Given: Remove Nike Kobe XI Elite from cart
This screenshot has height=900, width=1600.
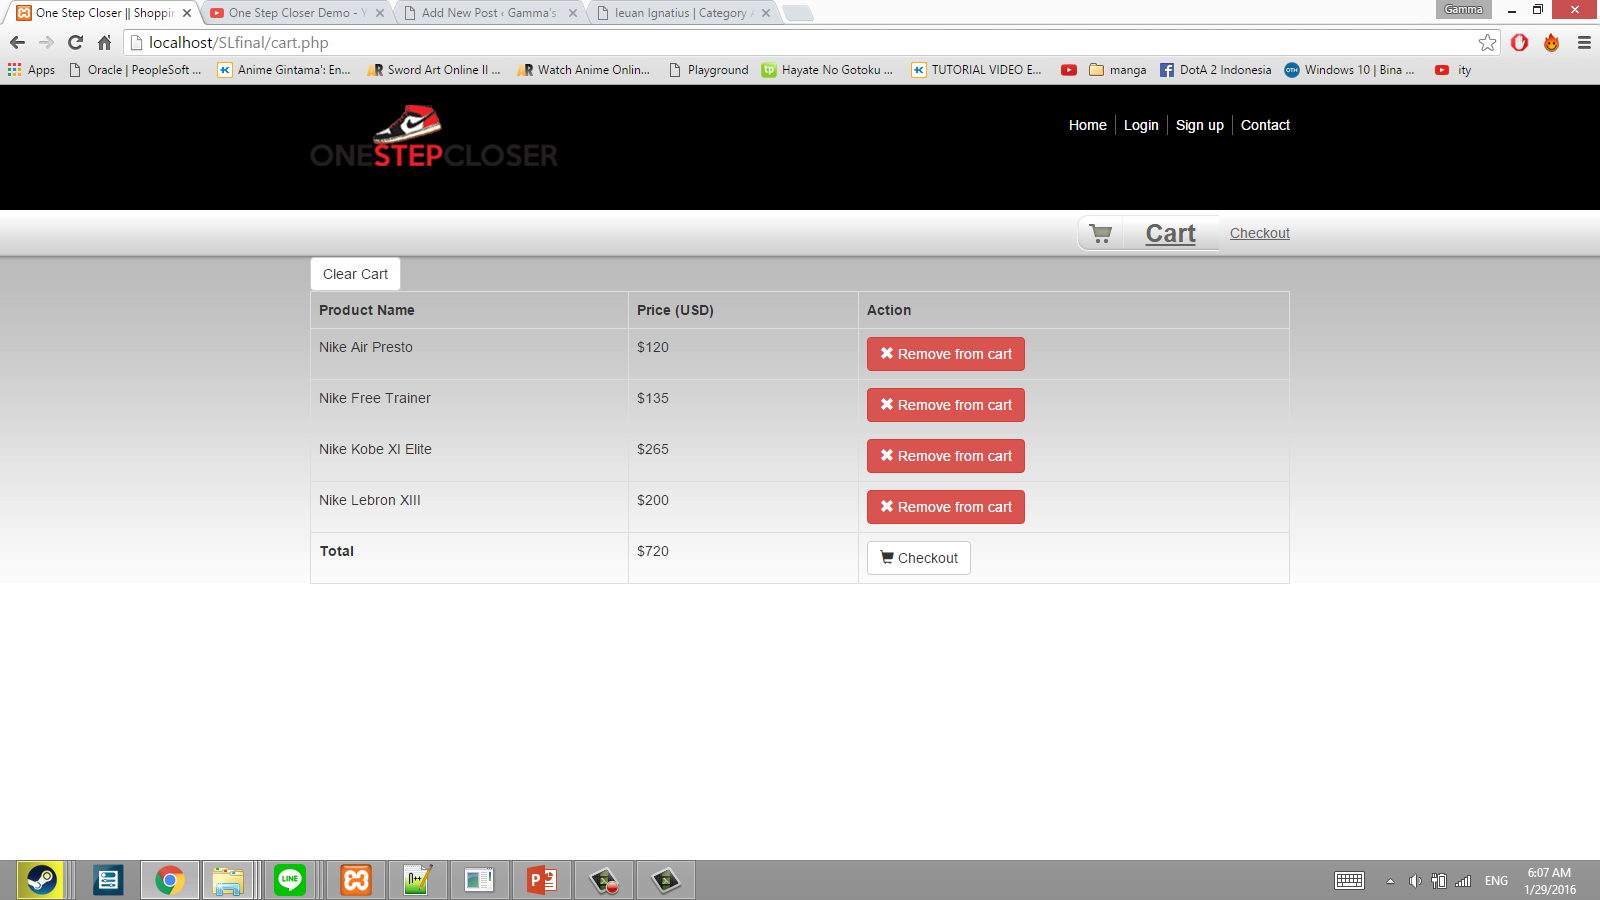Looking at the screenshot, I should tap(946, 456).
